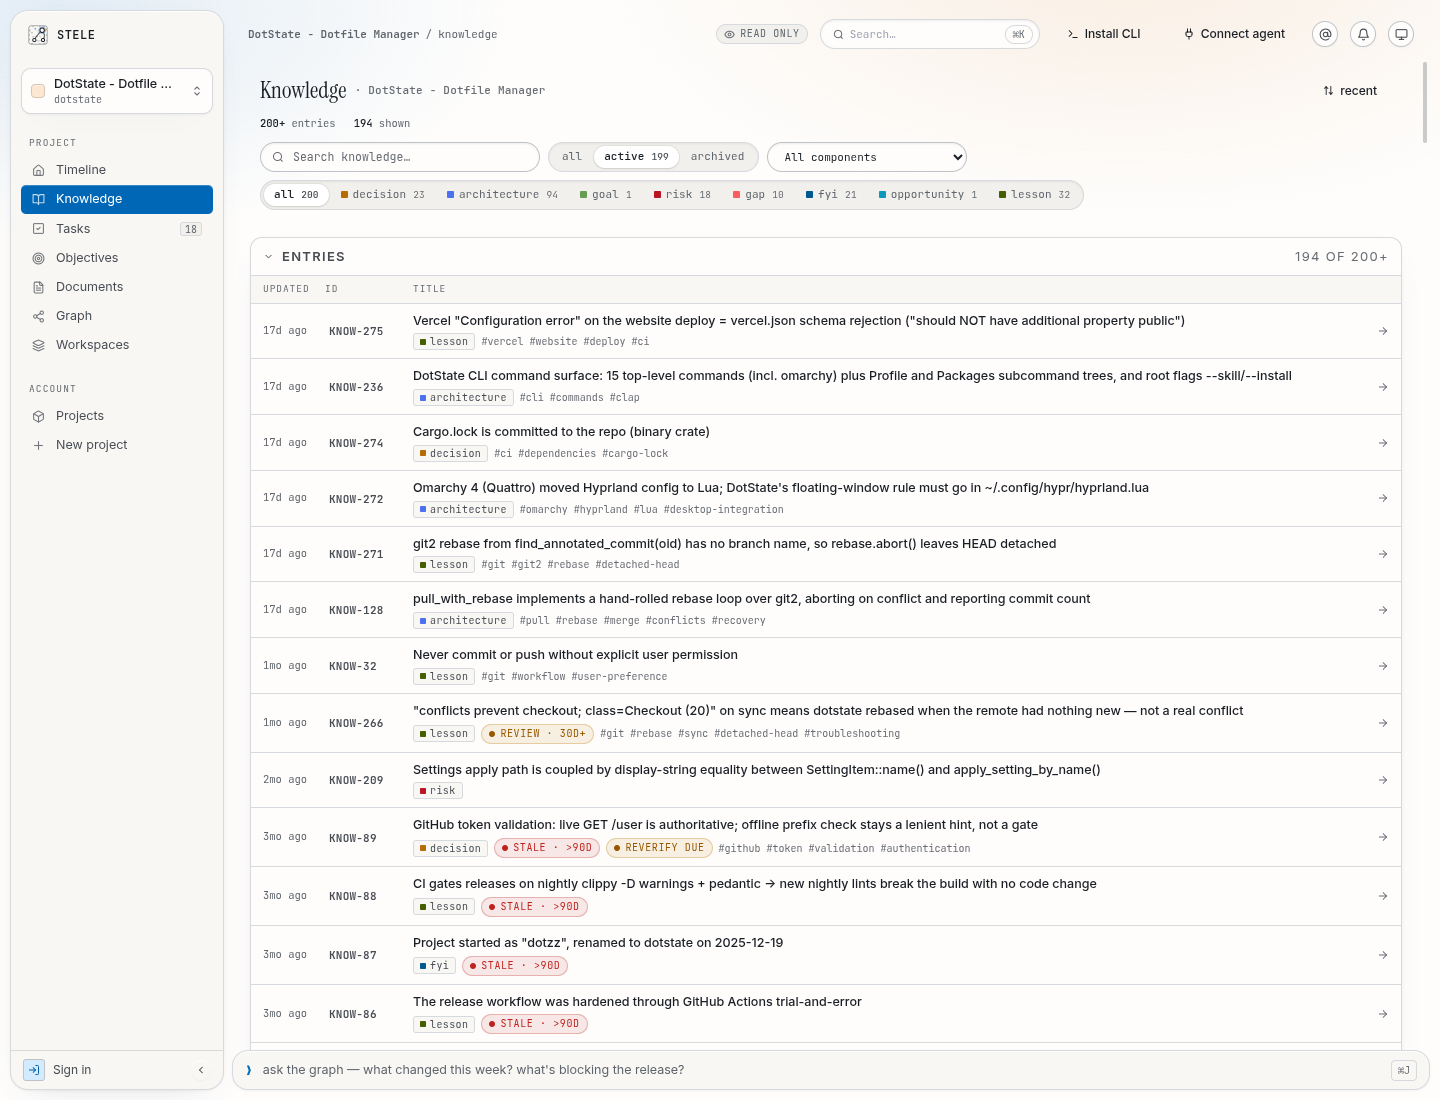Open the notifications bell
Screen dimensions: 1440x1100
pyautogui.click(x=1363, y=34)
